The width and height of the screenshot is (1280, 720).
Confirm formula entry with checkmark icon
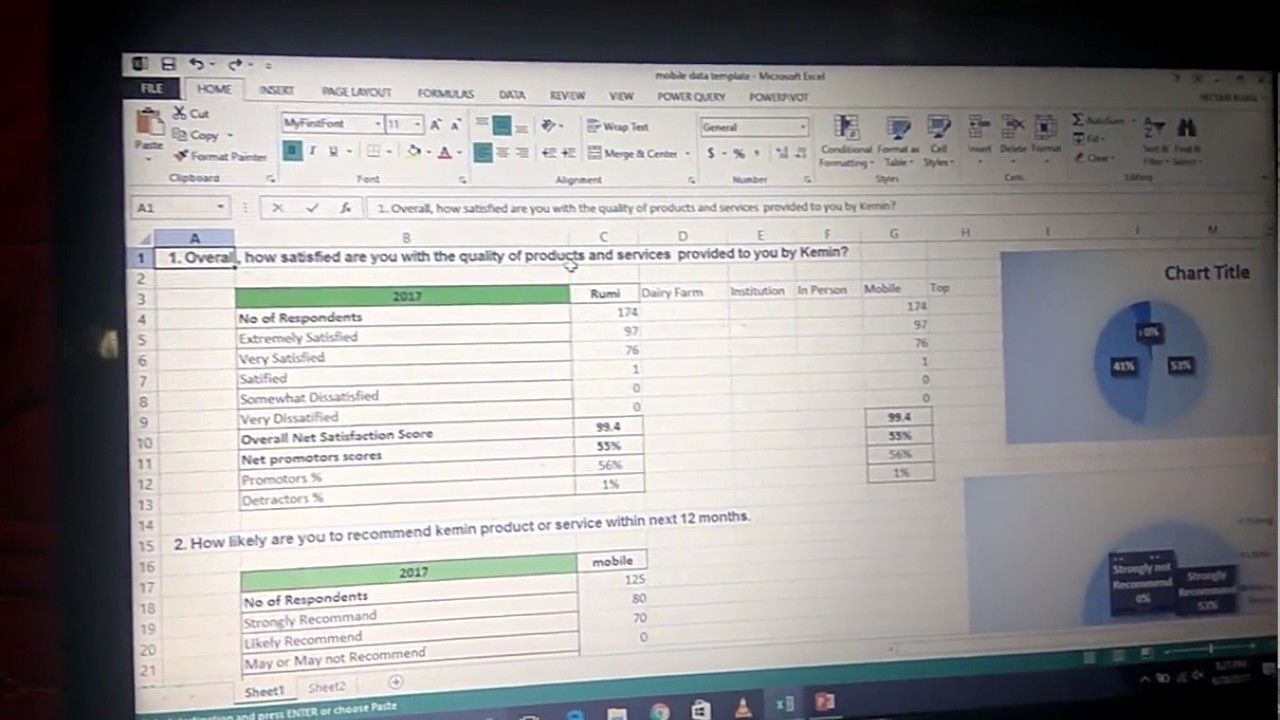click(312, 208)
